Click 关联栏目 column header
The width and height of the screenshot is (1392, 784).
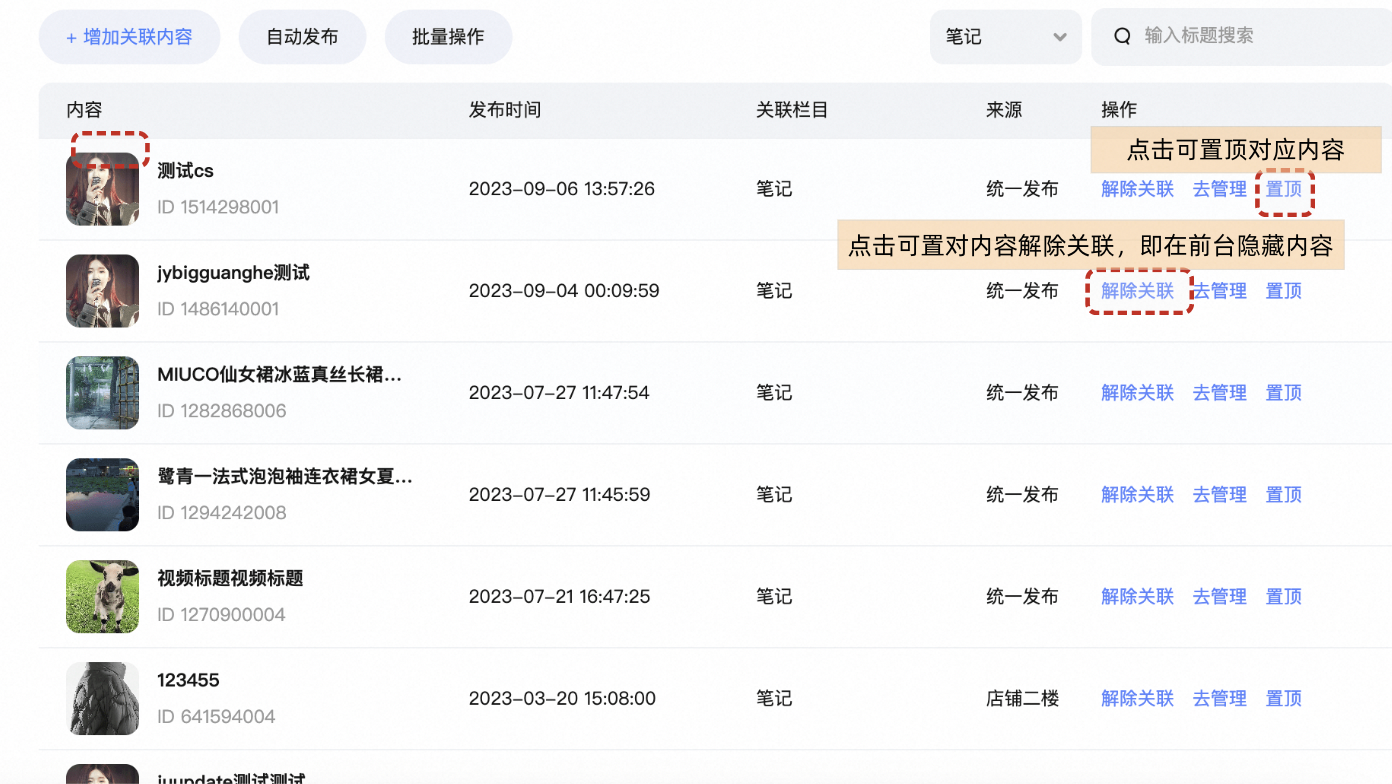pos(792,110)
